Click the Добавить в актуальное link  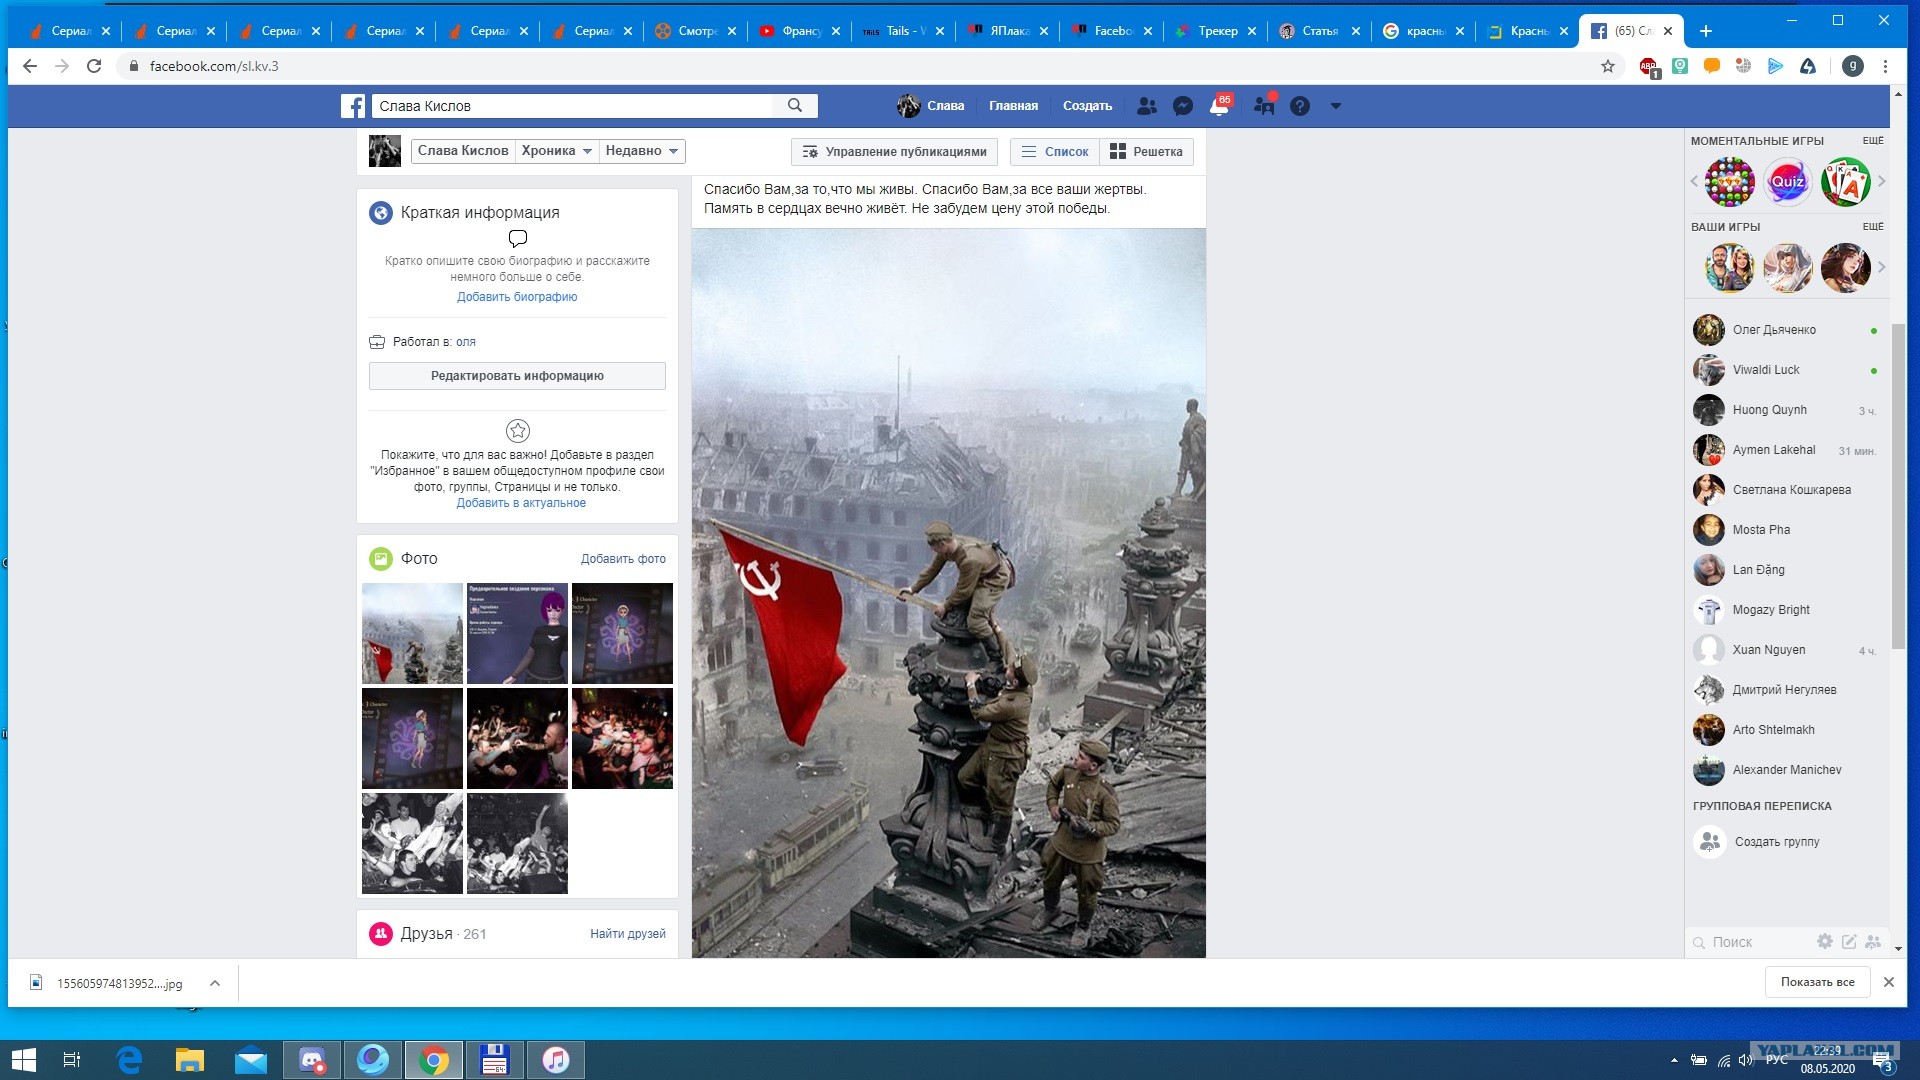click(521, 503)
